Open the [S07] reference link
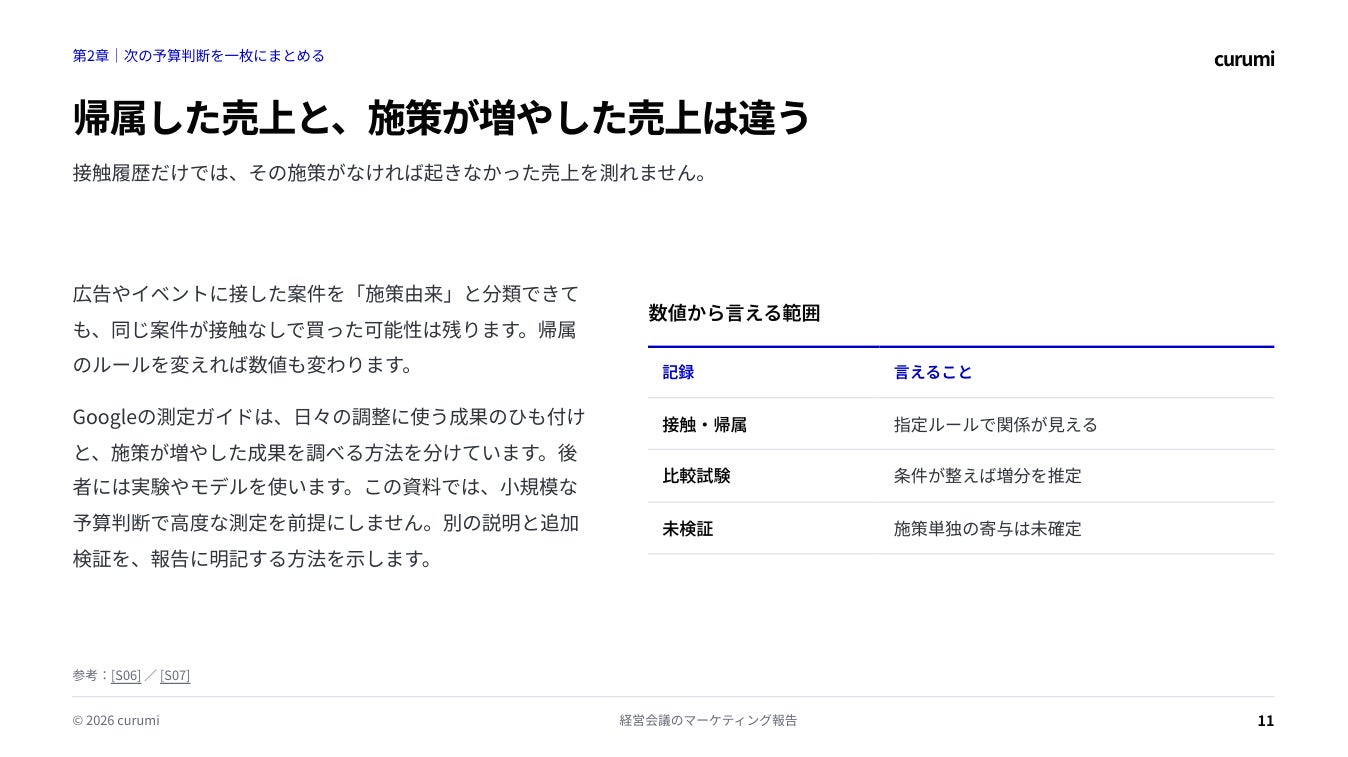 tap(175, 675)
